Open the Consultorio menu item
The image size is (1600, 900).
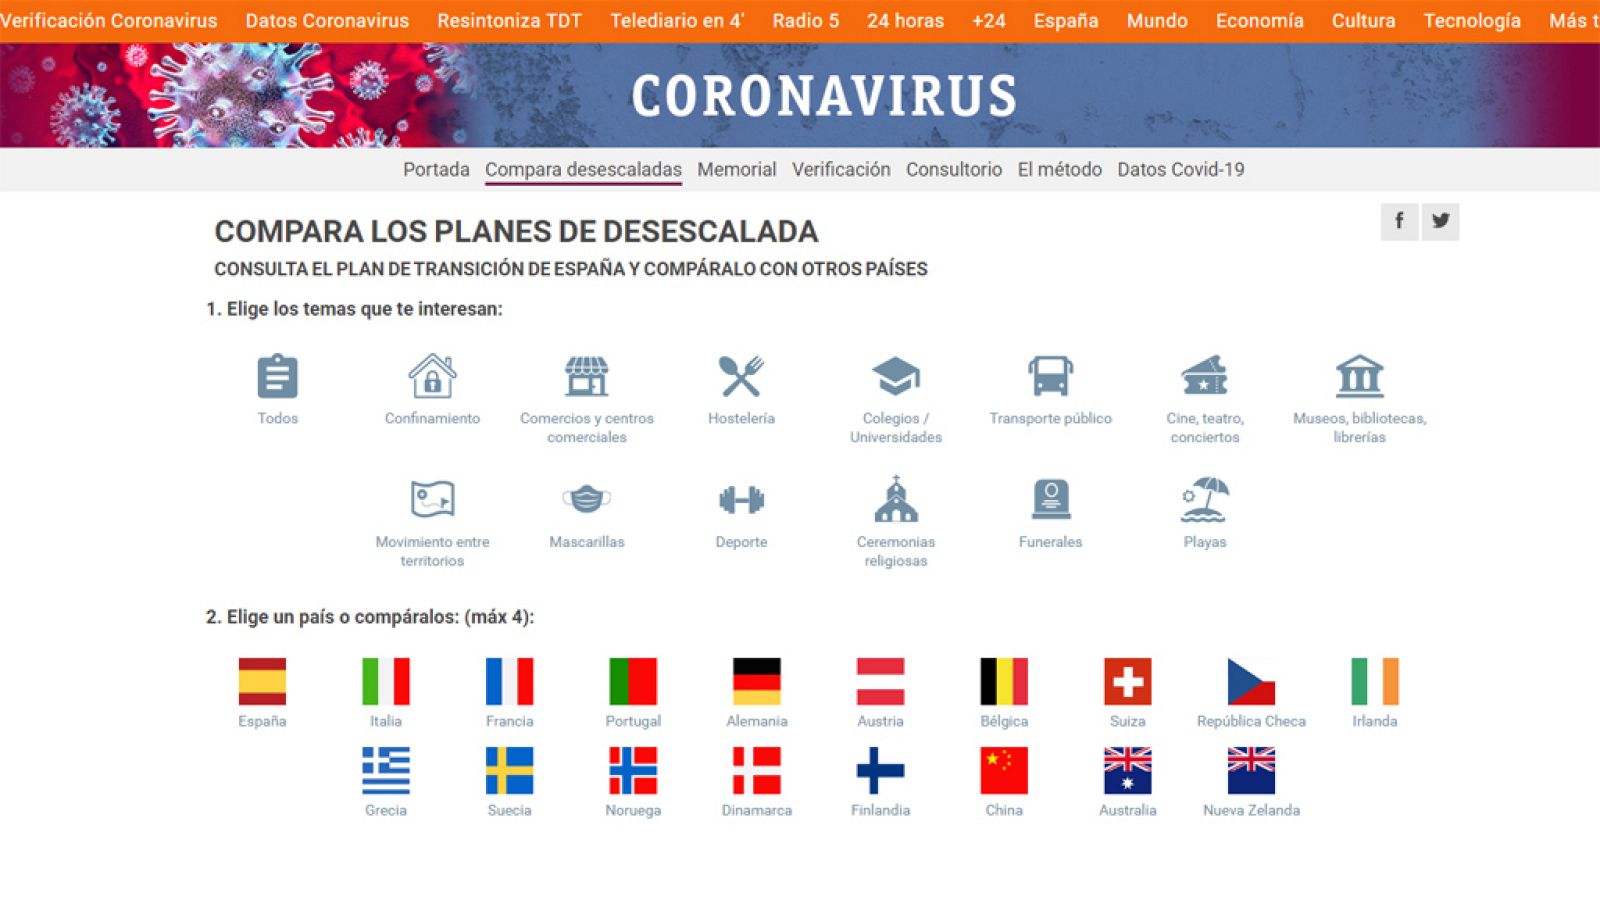(953, 169)
